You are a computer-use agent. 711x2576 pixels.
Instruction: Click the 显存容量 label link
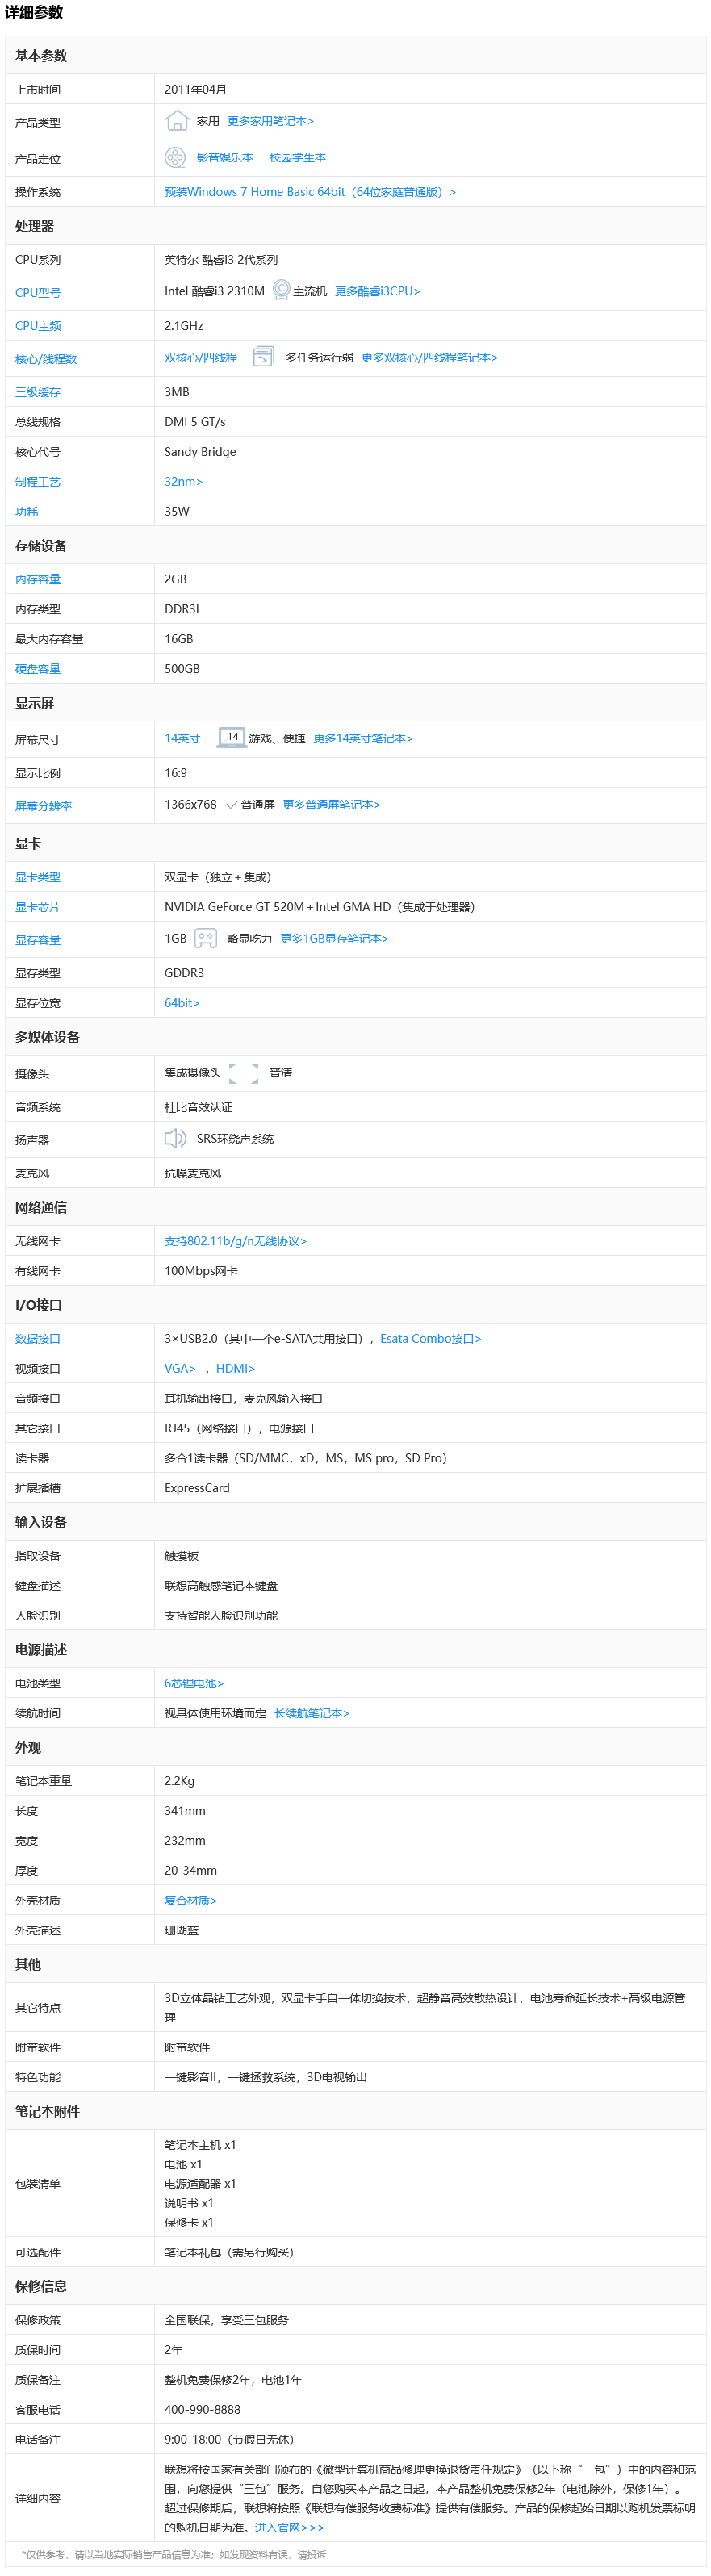[38, 940]
